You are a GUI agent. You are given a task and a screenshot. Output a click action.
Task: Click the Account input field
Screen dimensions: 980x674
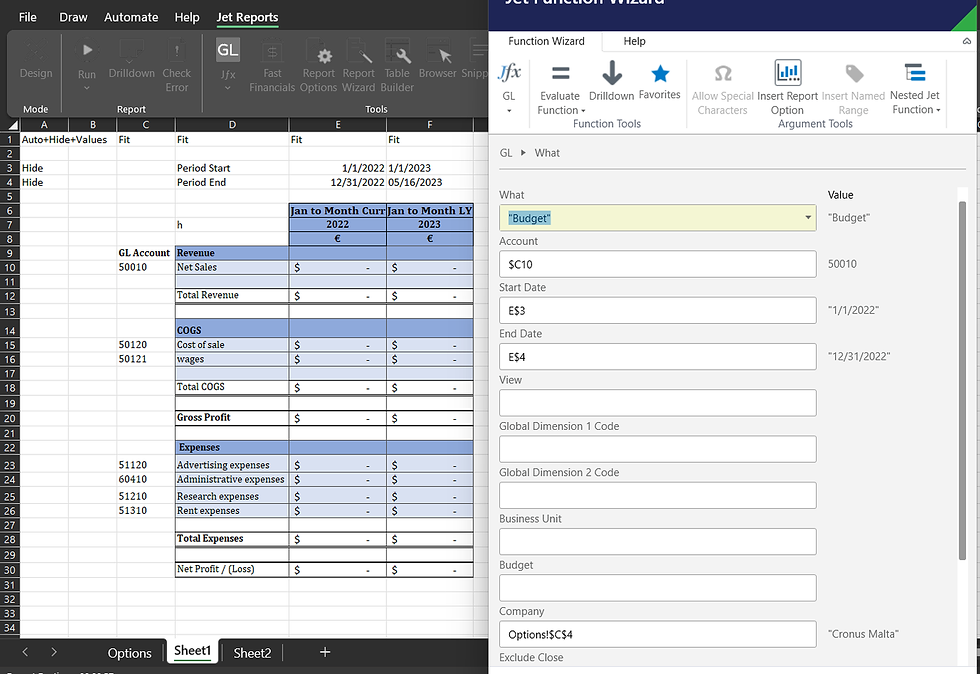tap(658, 264)
